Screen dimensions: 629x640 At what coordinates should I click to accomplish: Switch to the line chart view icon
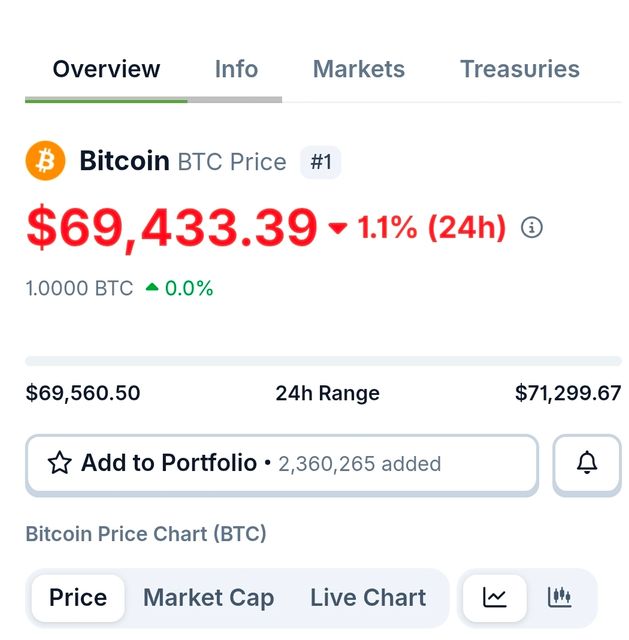tap(495, 598)
